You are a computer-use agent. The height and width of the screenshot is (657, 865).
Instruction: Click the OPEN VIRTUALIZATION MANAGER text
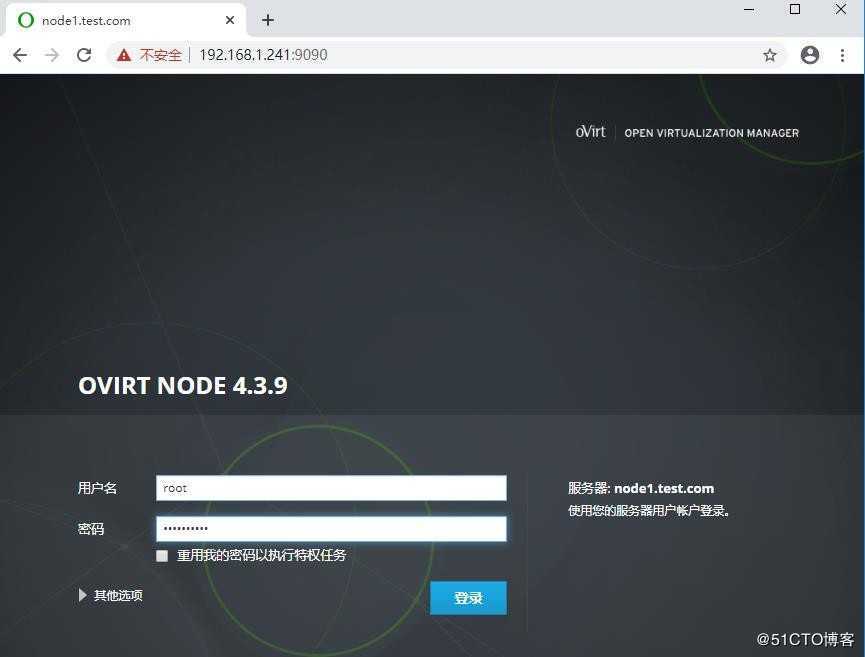(x=711, y=133)
